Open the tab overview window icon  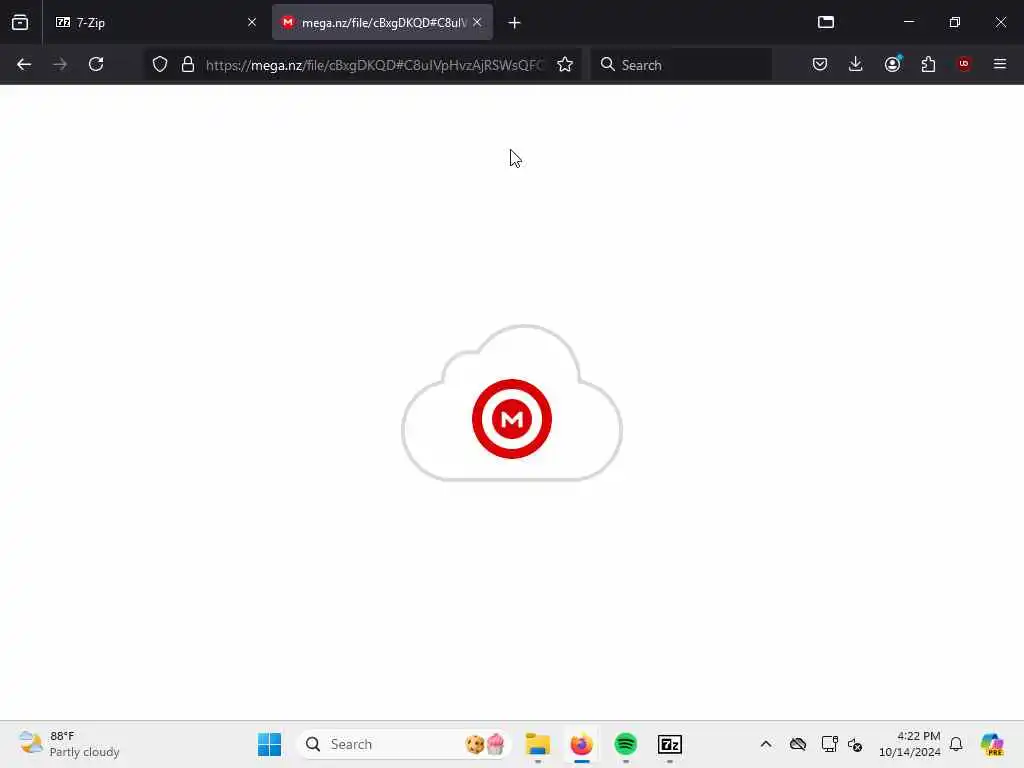coord(825,22)
